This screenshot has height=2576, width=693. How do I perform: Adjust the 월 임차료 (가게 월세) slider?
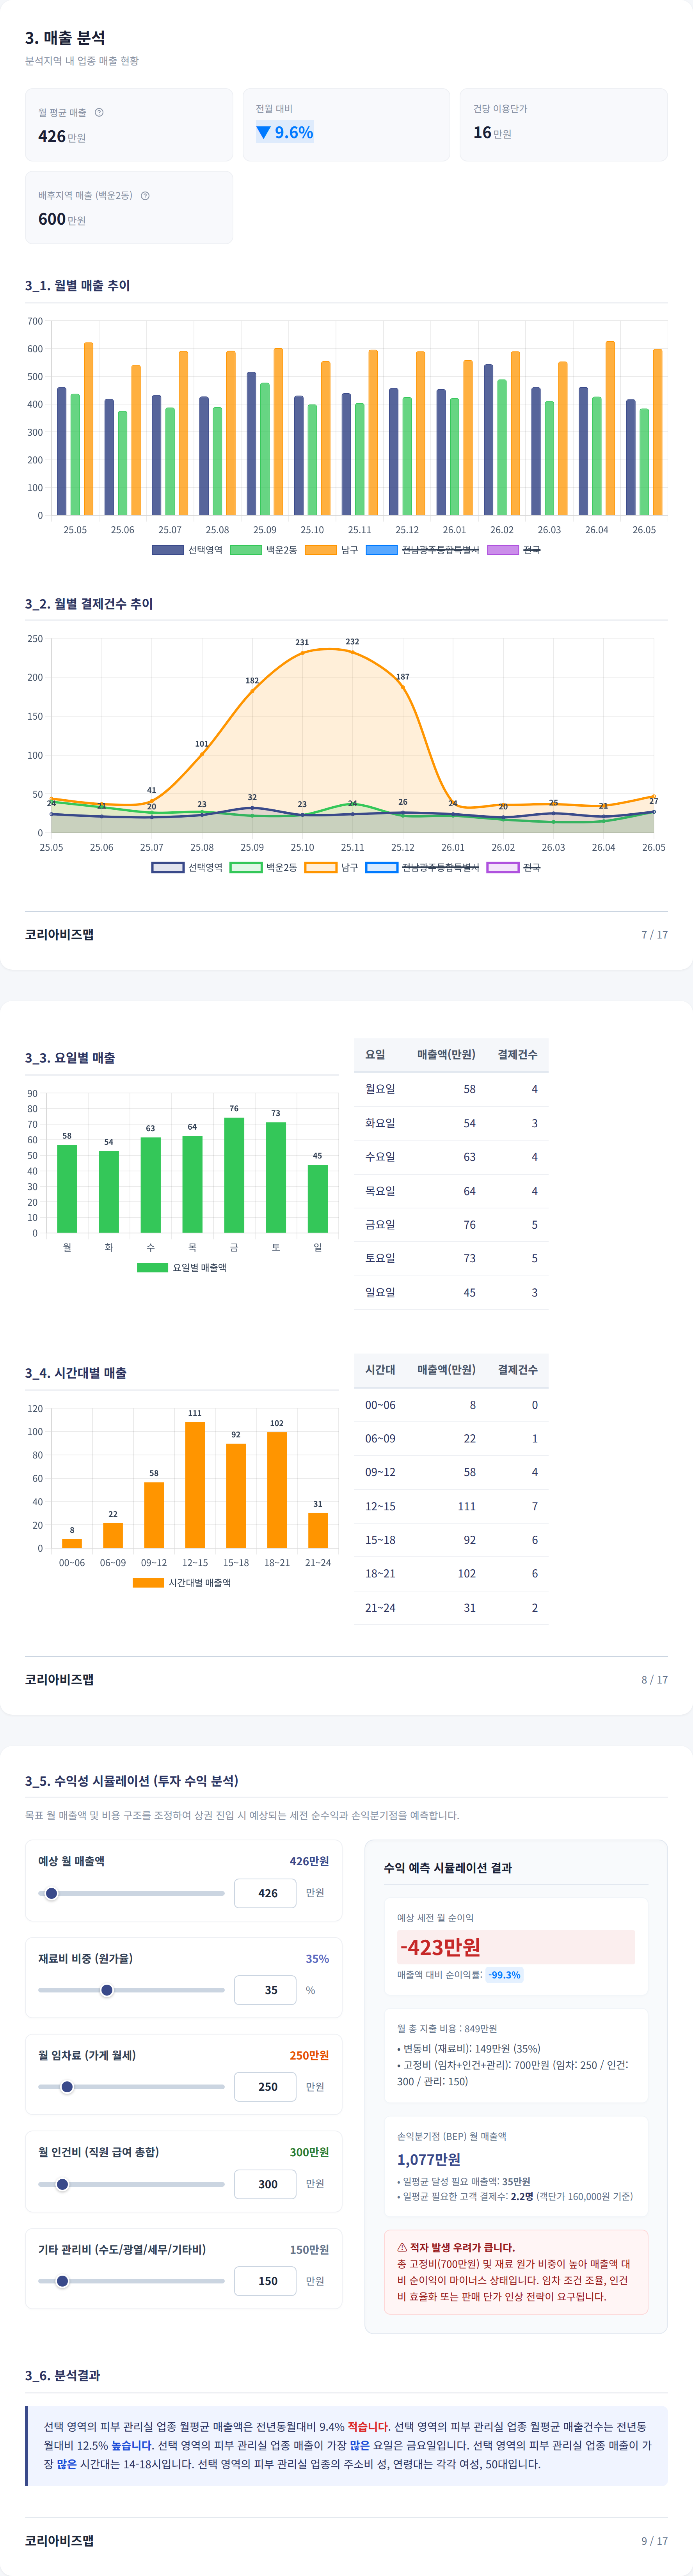point(131,2087)
